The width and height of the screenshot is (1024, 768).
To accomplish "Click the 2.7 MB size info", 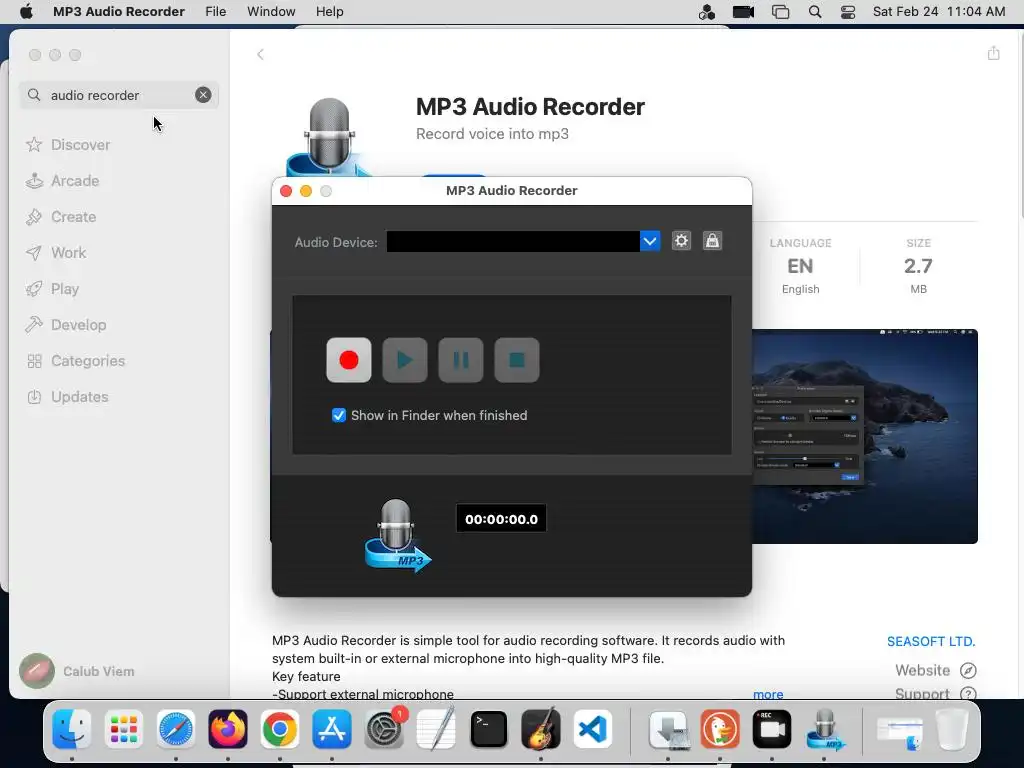I will [x=918, y=266].
